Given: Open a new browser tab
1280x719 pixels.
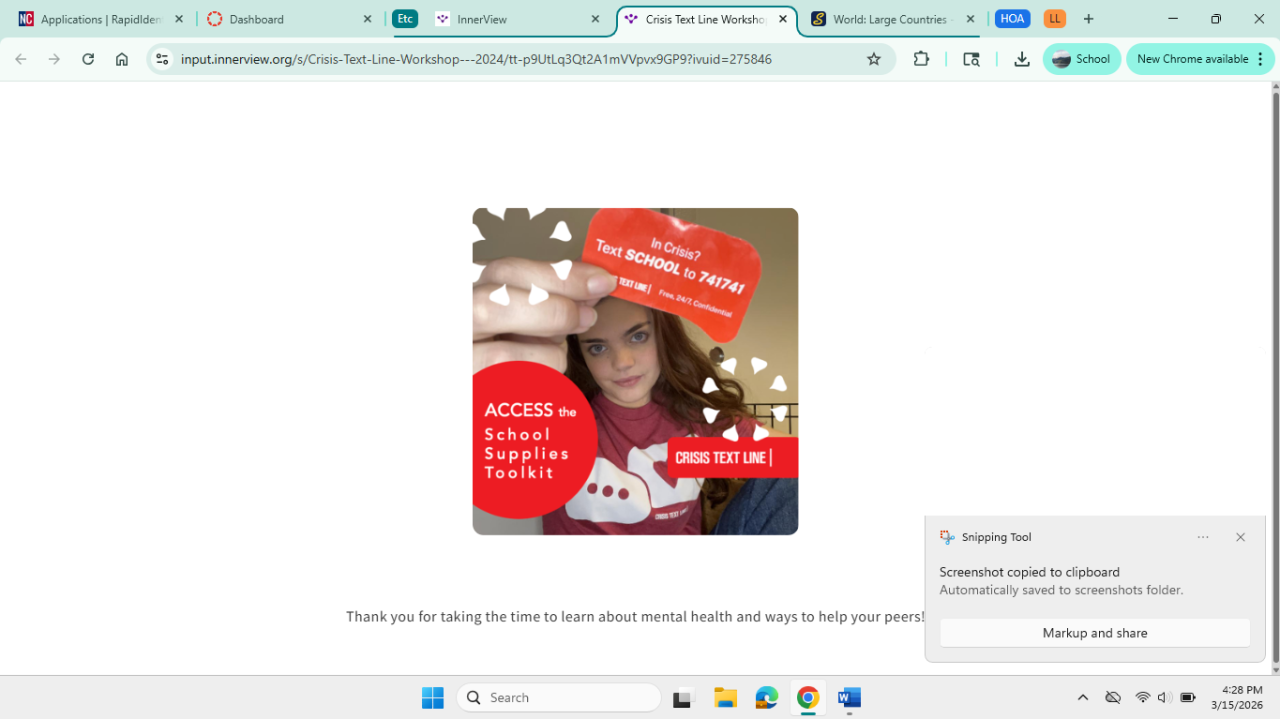Looking at the screenshot, I should click(1089, 19).
